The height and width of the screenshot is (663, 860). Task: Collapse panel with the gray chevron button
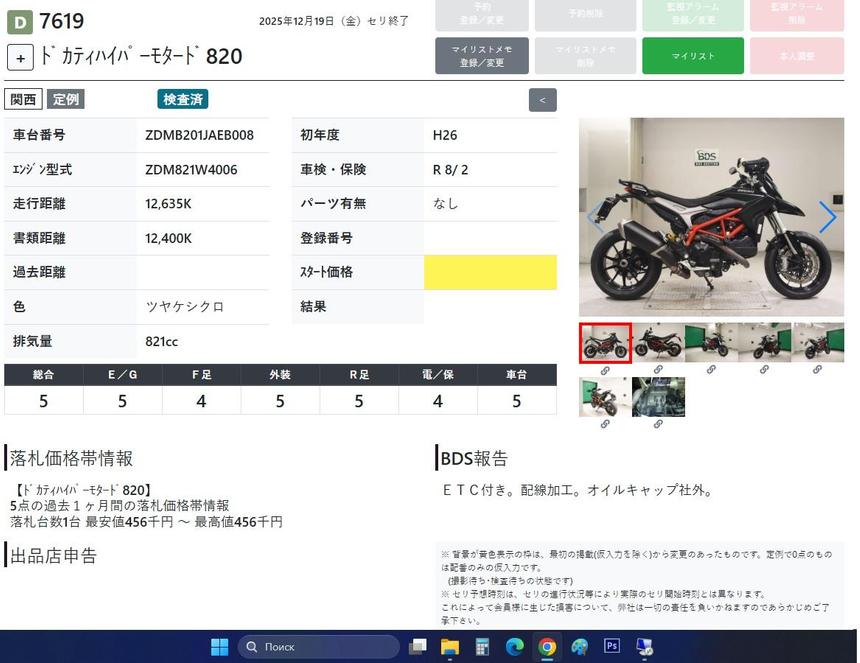[542, 100]
